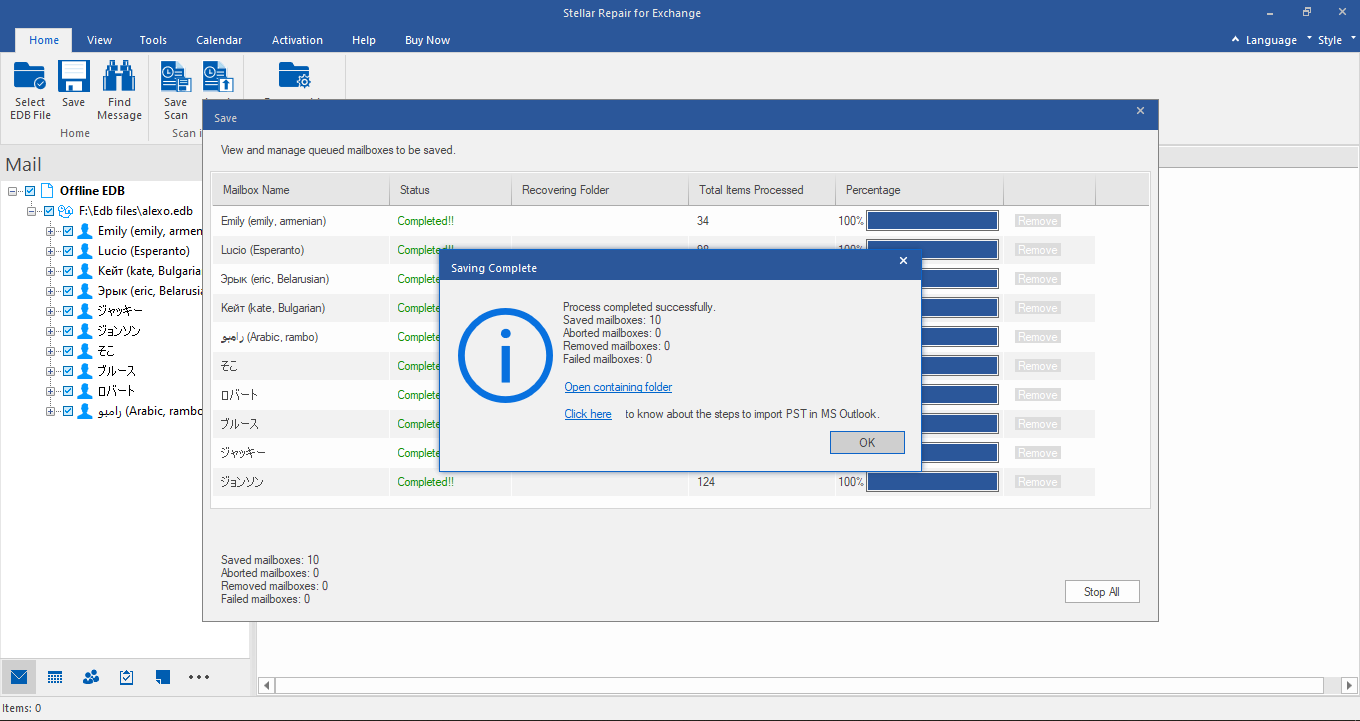The height and width of the screenshot is (721, 1360).
Task: Collapse the Offline EDB tree node
Action: coord(13,191)
